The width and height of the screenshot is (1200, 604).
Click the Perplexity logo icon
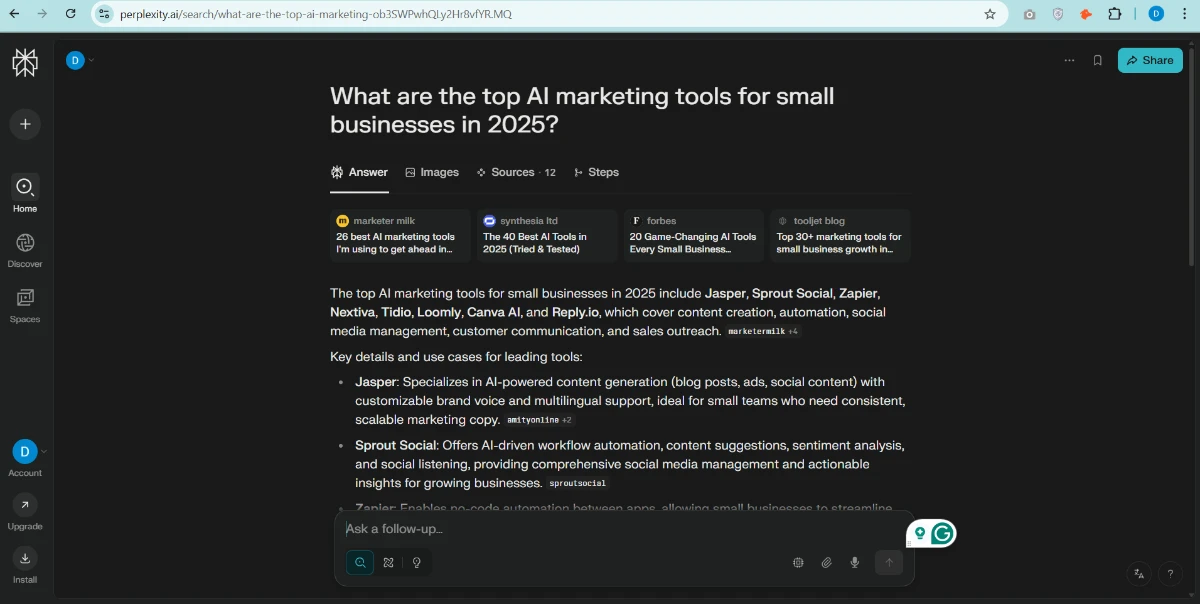pos(25,62)
